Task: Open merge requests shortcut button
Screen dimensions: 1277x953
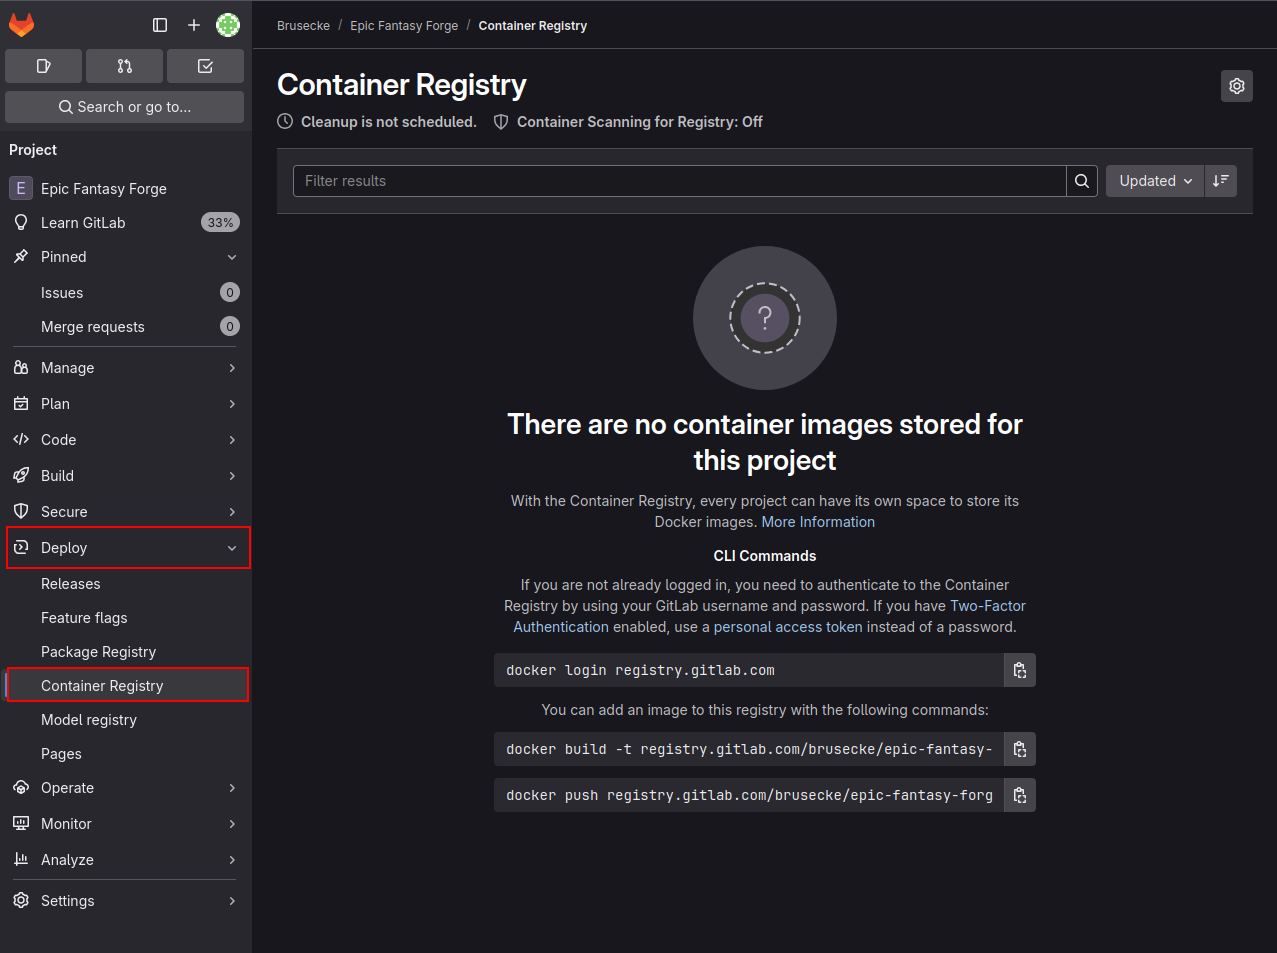Action: coord(125,66)
